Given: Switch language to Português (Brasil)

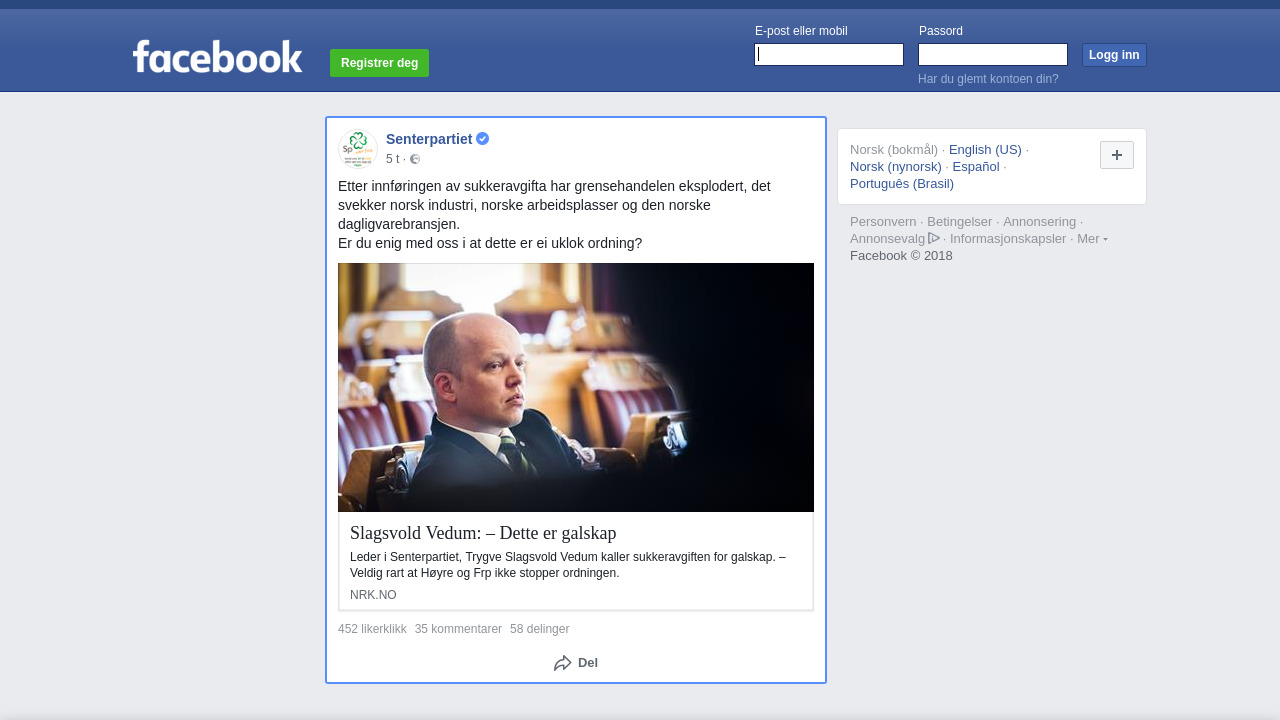Looking at the screenshot, I should point(902,184).
